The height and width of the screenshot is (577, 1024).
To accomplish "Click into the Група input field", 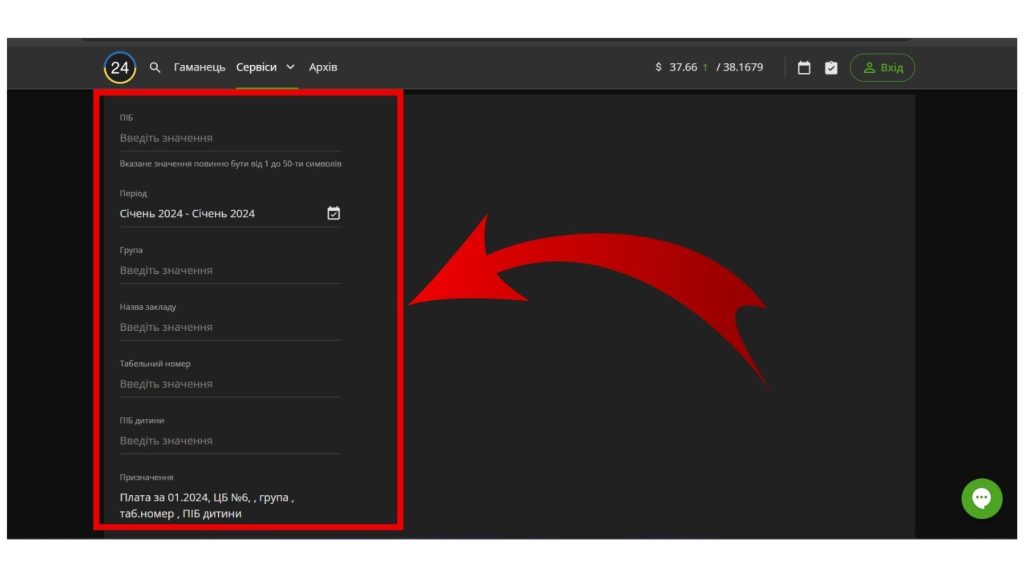I will coord(230,270).
